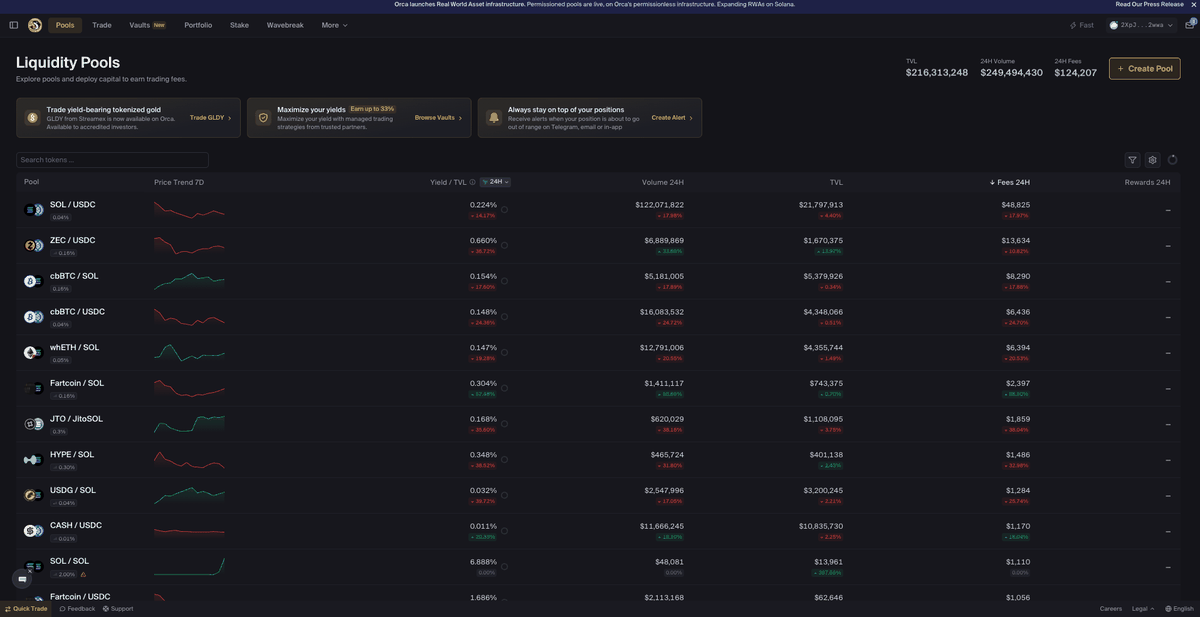
Task: Open the Feedback link
Action: (x=78, y=608)
